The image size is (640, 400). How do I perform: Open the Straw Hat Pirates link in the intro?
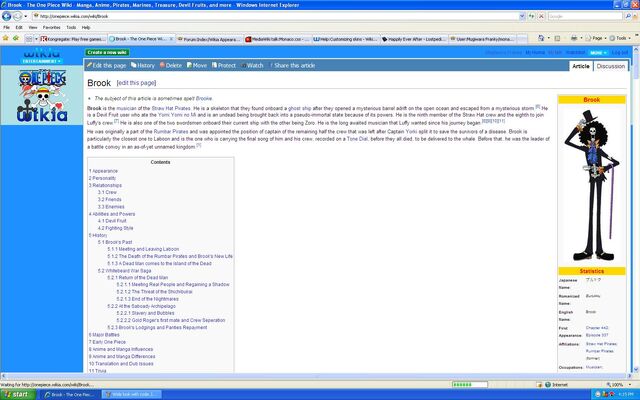[171, 108]
